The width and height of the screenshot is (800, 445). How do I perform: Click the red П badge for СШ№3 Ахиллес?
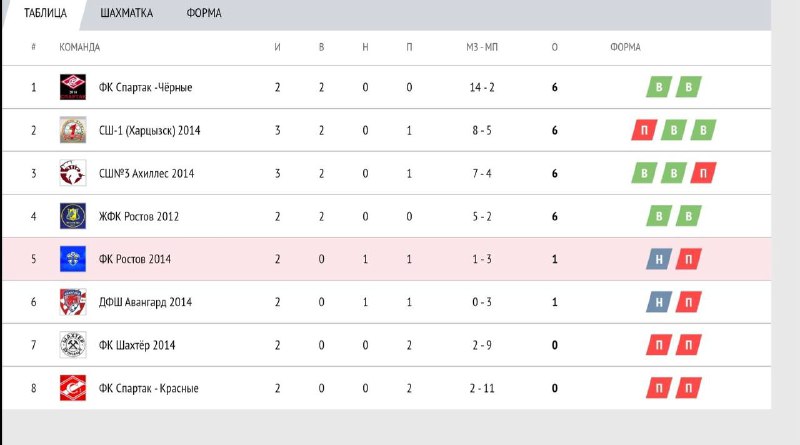click(x=704, y=174)
